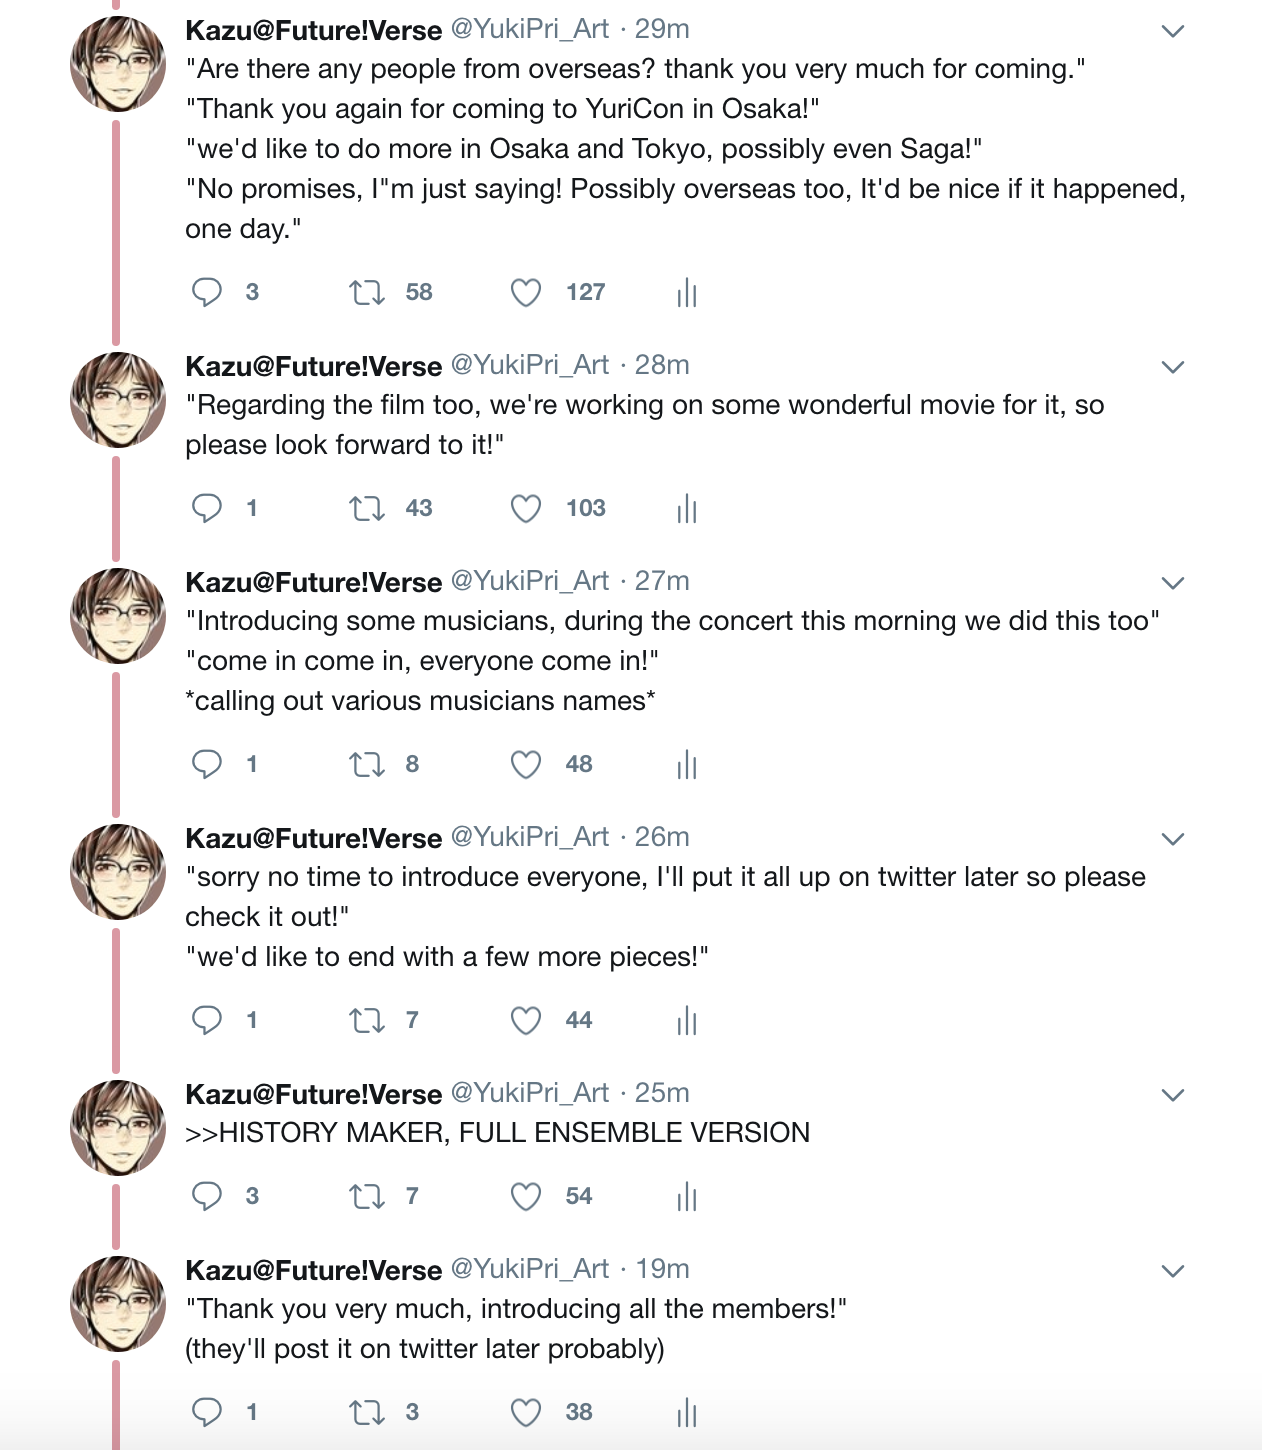This screenshot has height=1450, width=1262.
Task: Like the HISTORY MAKER tweet
Action: click(526, 1196)
